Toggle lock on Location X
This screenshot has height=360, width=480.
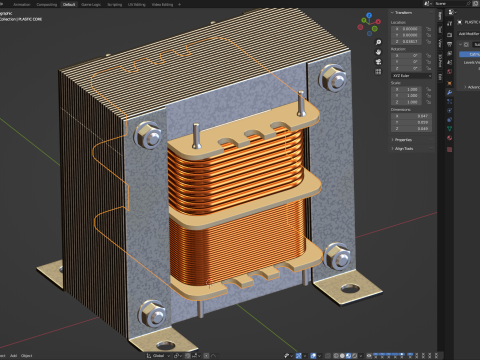[x=429, y=29]
